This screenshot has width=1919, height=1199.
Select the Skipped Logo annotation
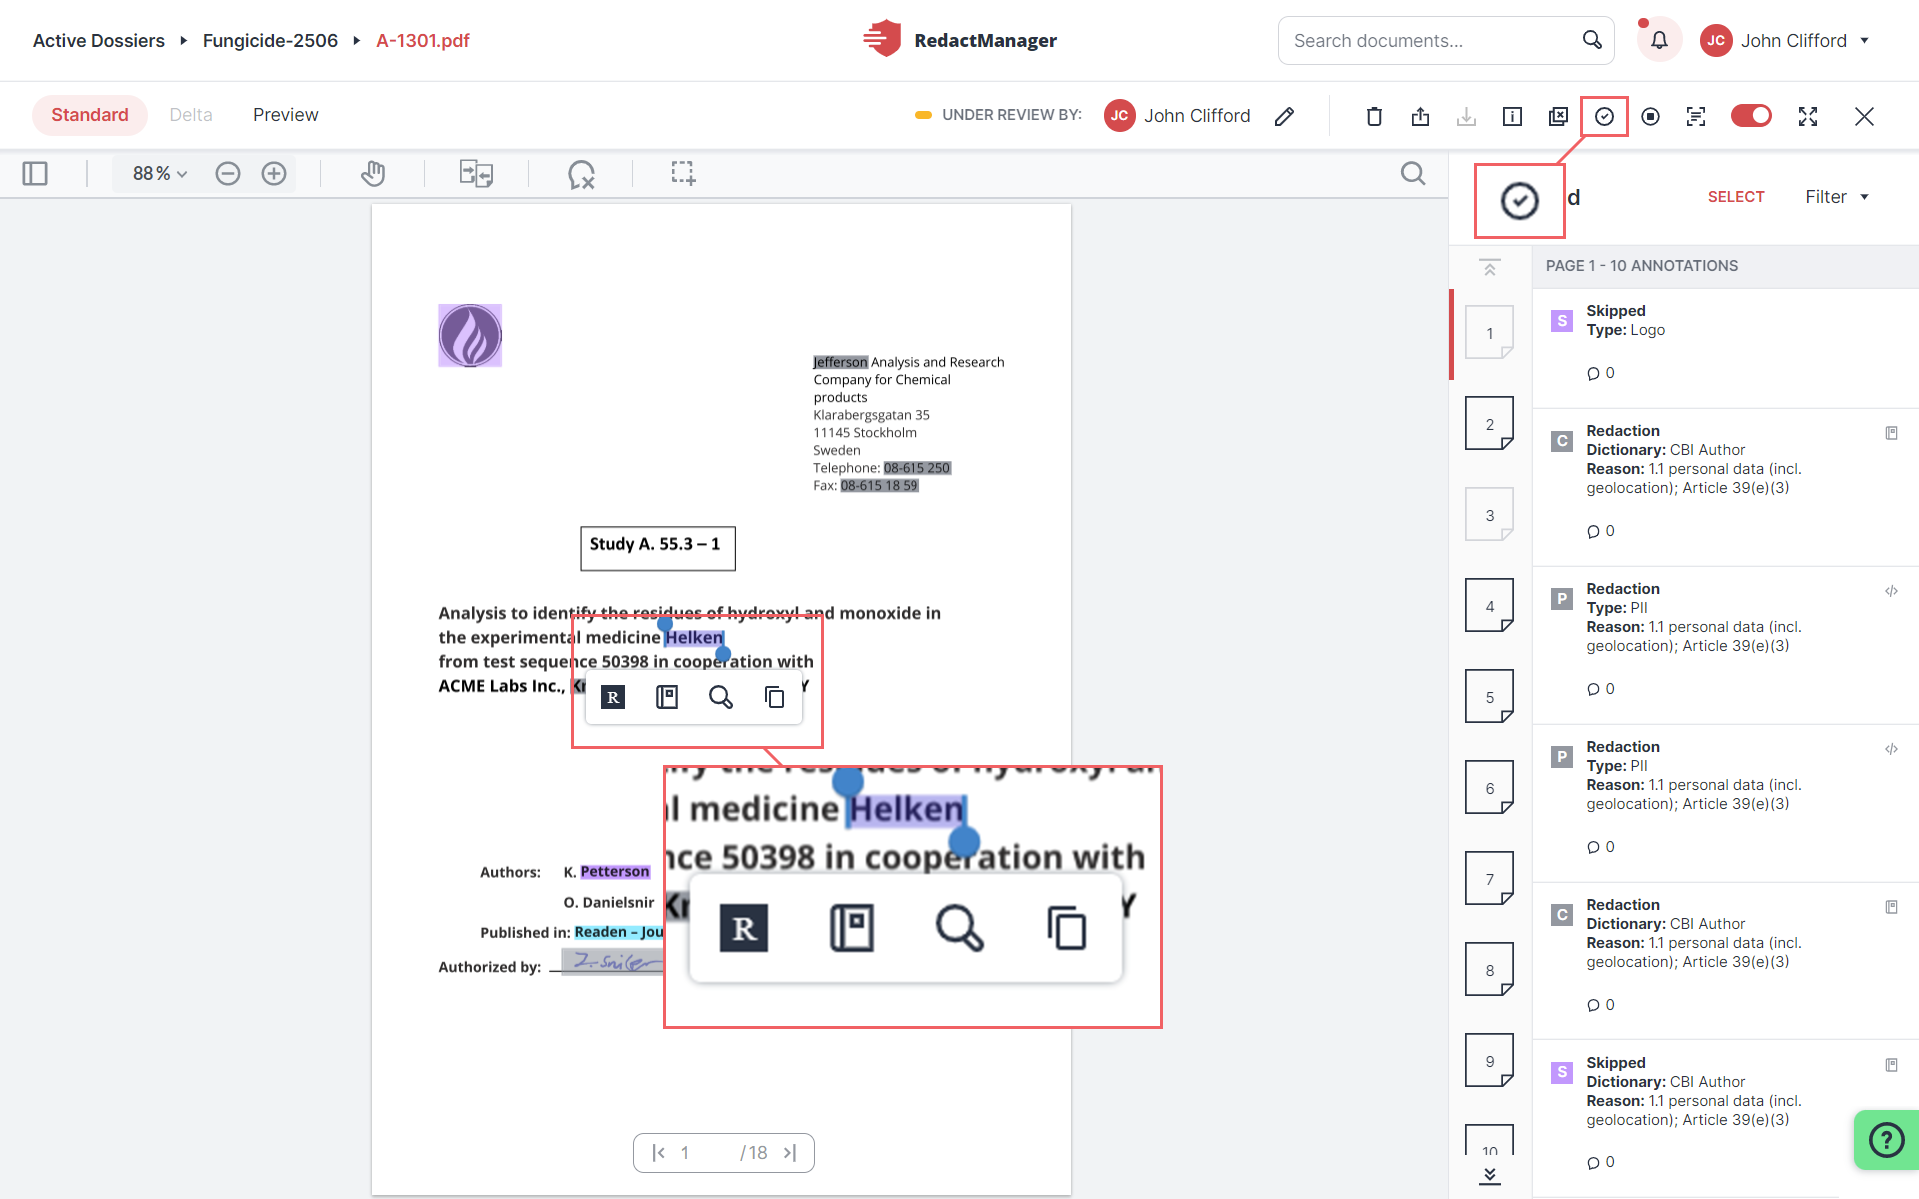coord(1725,347)
